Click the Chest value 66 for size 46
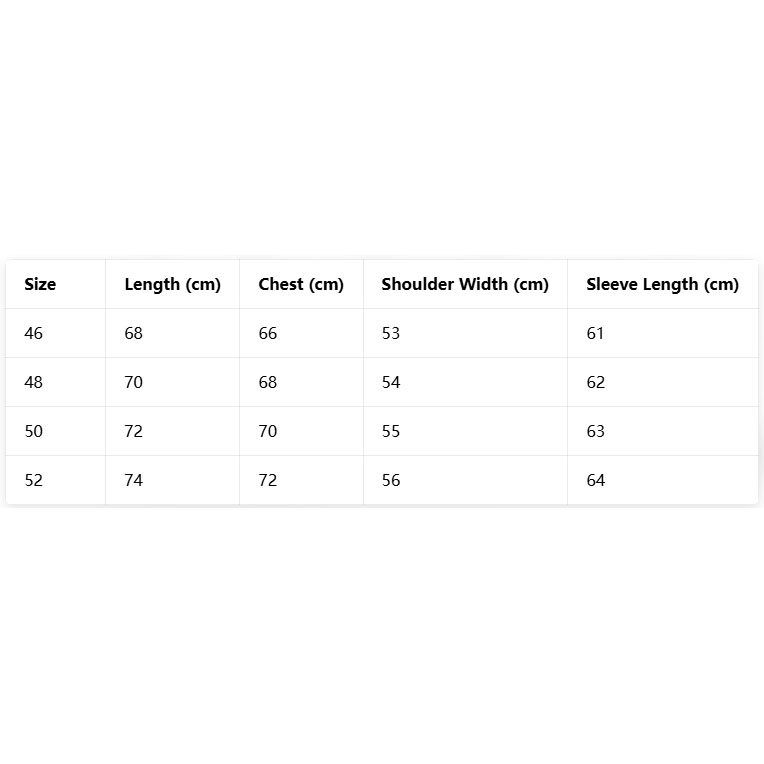 coord(268,333)
